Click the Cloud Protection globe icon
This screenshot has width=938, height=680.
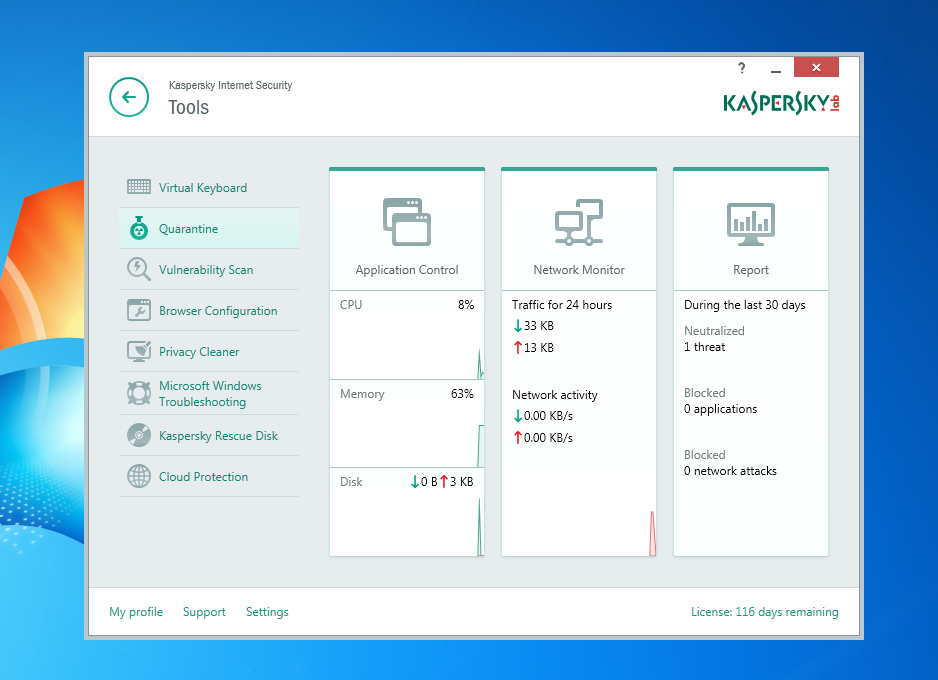tap(139, 477)
